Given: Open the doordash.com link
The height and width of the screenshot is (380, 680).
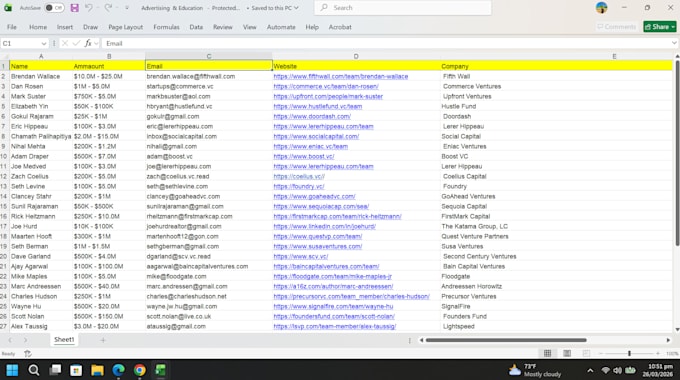Looking at the screenshot, I should (x=312, y=116).
